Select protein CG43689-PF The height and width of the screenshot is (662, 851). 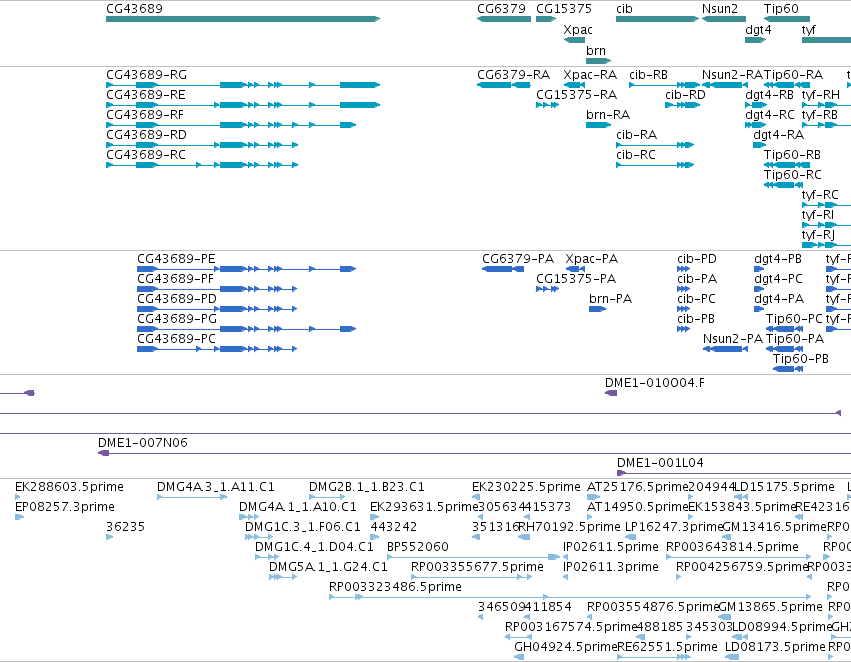(217, 289)
